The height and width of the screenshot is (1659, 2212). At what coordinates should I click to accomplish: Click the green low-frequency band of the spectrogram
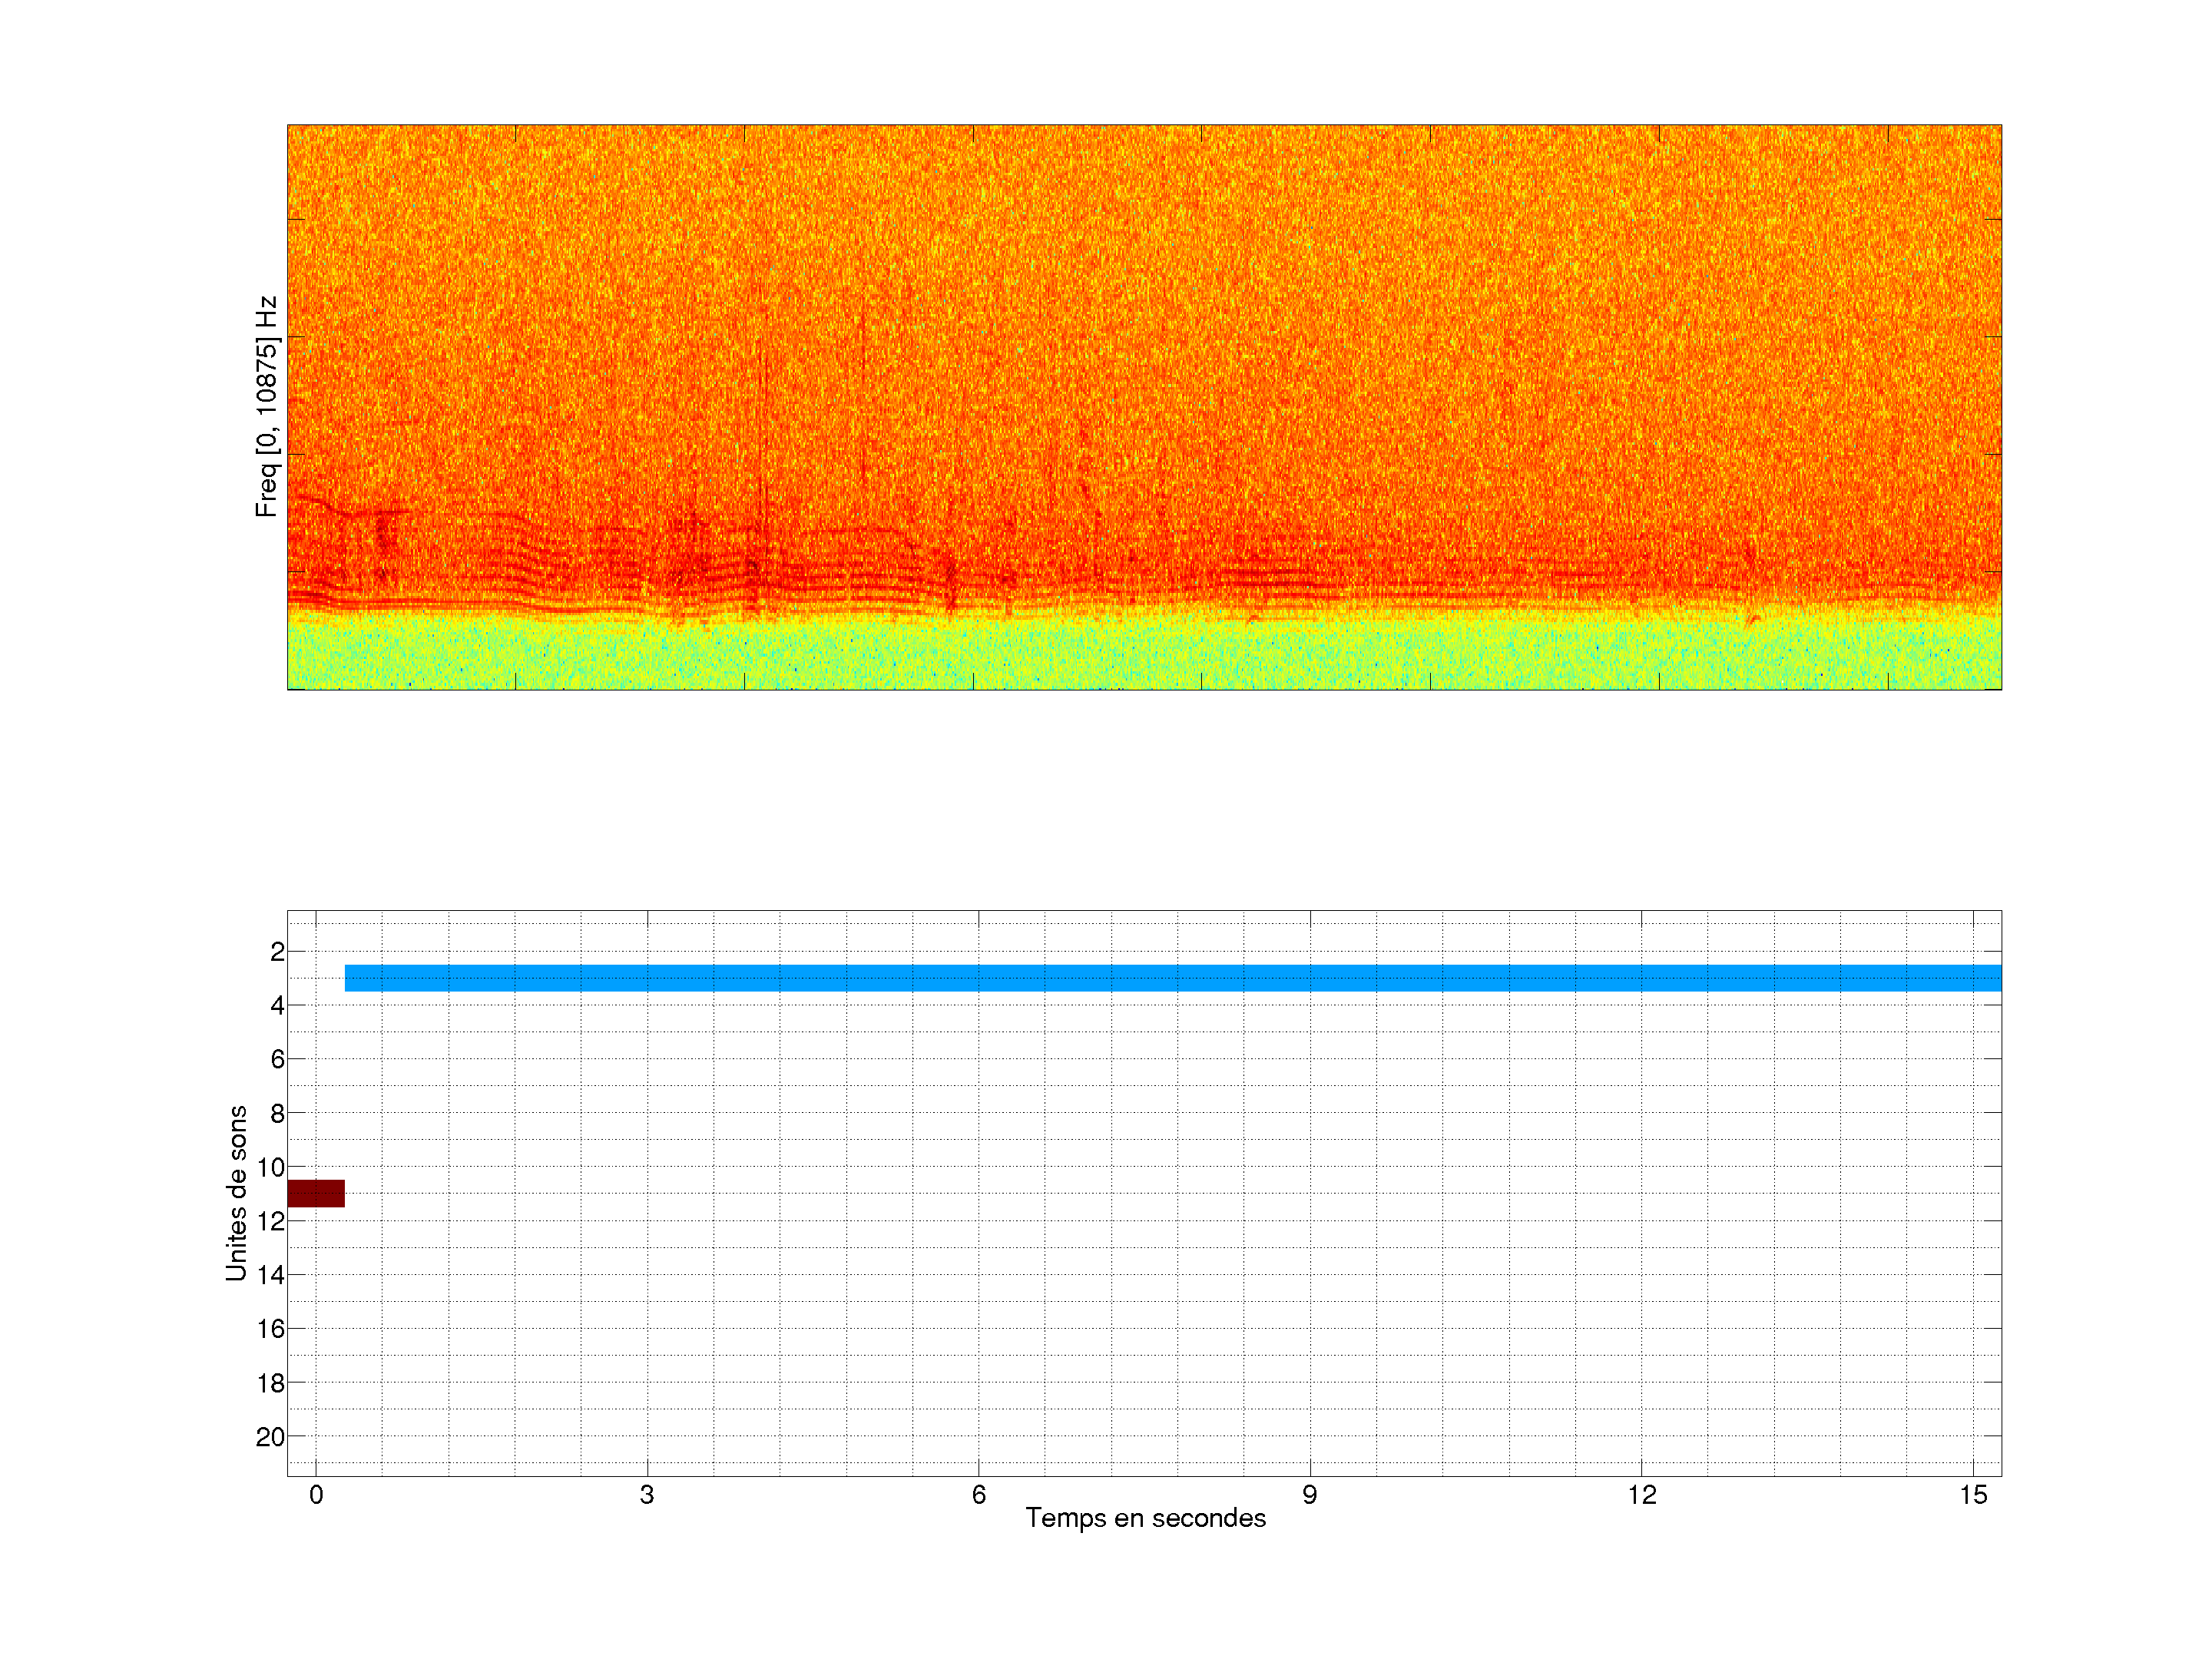point(1144,655)
